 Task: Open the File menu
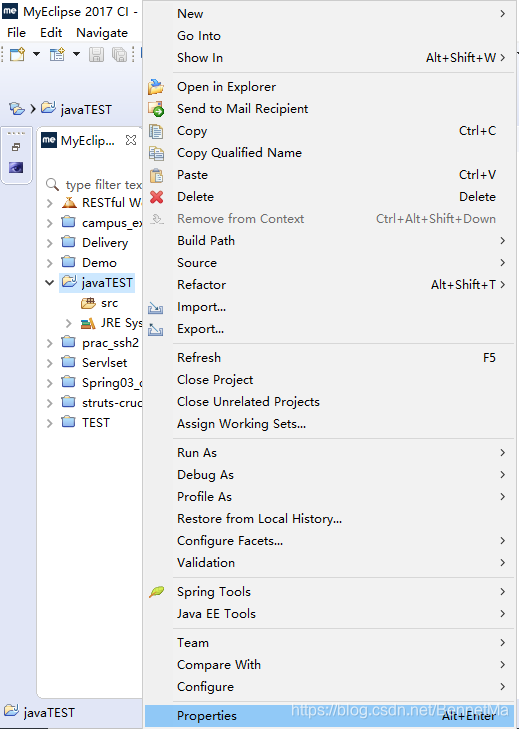pos(16,33)
